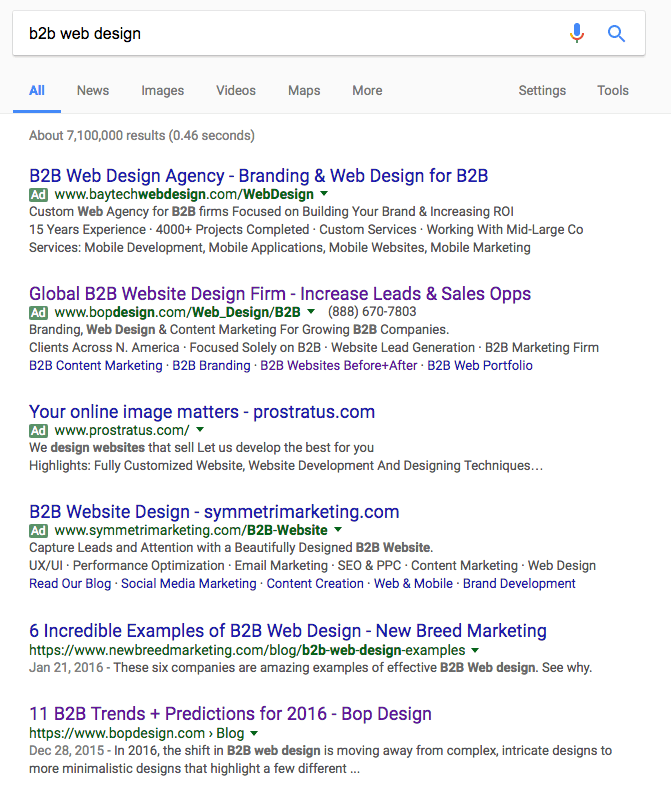Expand dropdown arrow next to baytechwebdesign.com URL
Image resolution: width=671 pixels, height=792 pixels.
[x=324, y=193]
